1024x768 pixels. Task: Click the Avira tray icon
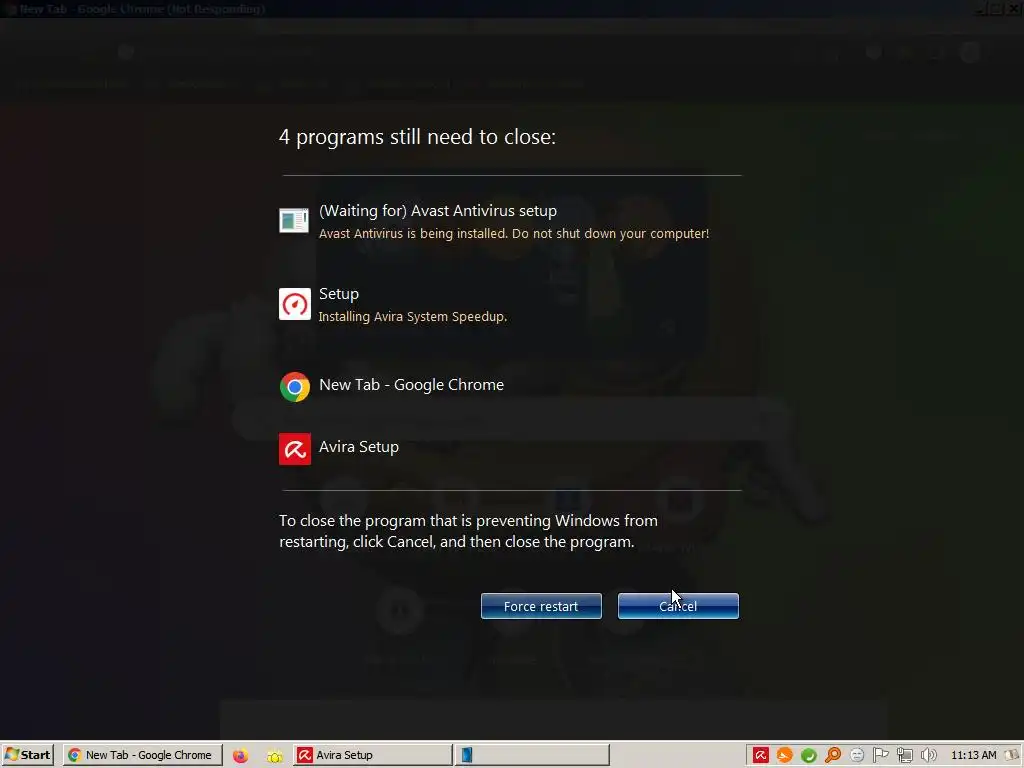[760, 755]
